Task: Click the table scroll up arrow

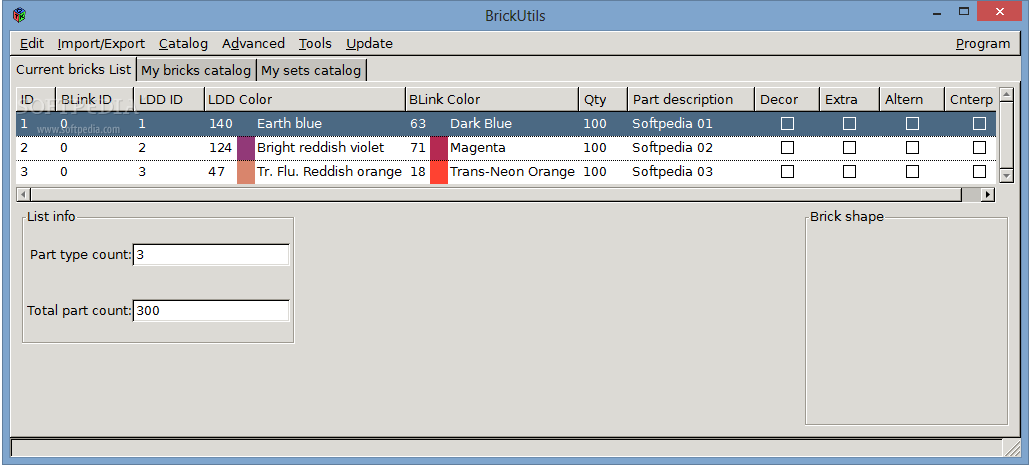Action: pos(1006,96)
